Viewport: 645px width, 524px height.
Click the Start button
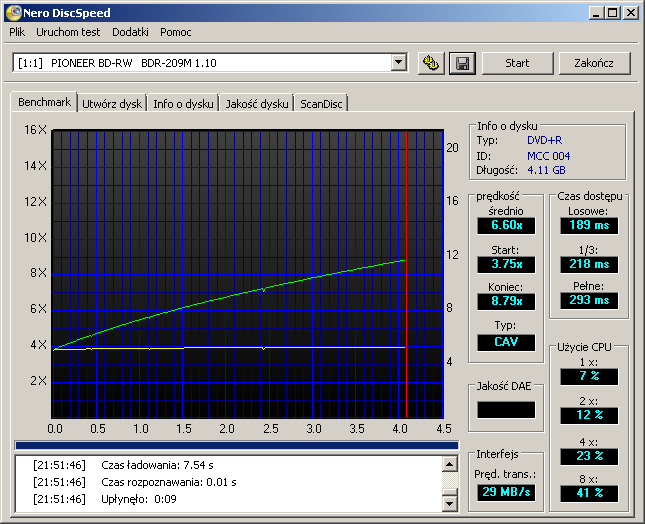[517, 63]
